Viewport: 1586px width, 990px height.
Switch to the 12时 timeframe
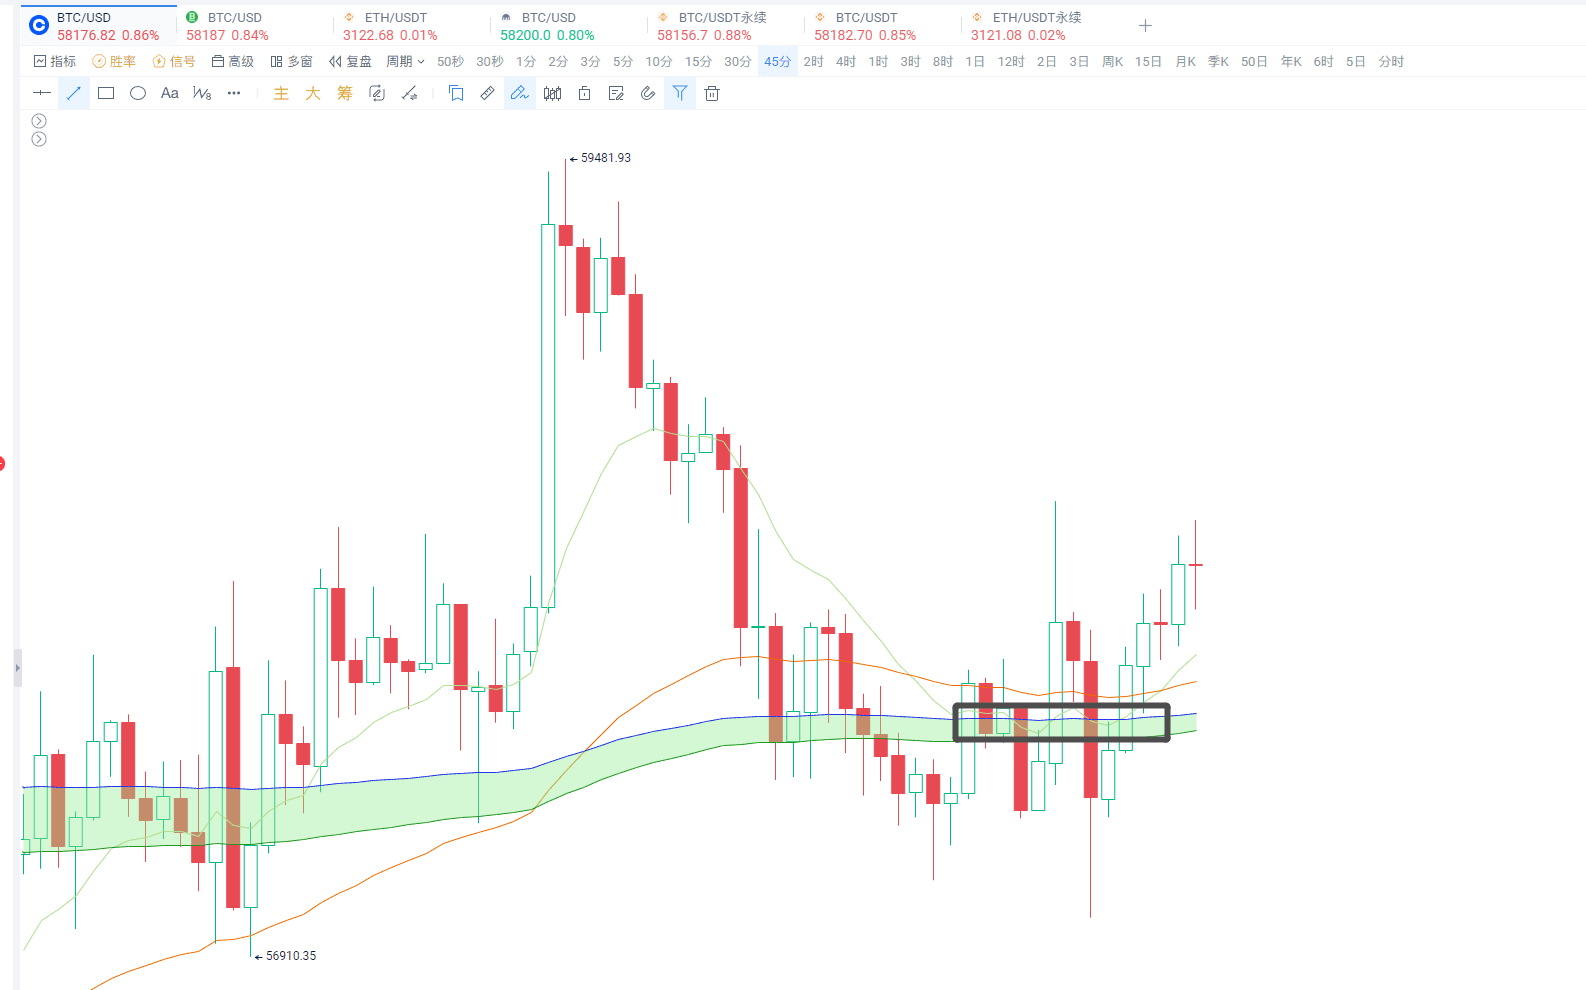coord(1011,61)
